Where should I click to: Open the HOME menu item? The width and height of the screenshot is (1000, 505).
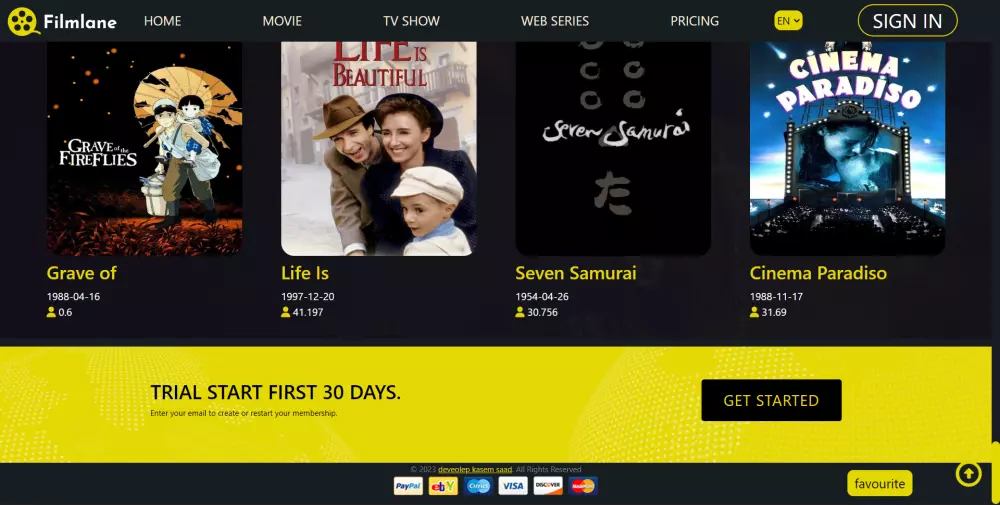[163, 21]
